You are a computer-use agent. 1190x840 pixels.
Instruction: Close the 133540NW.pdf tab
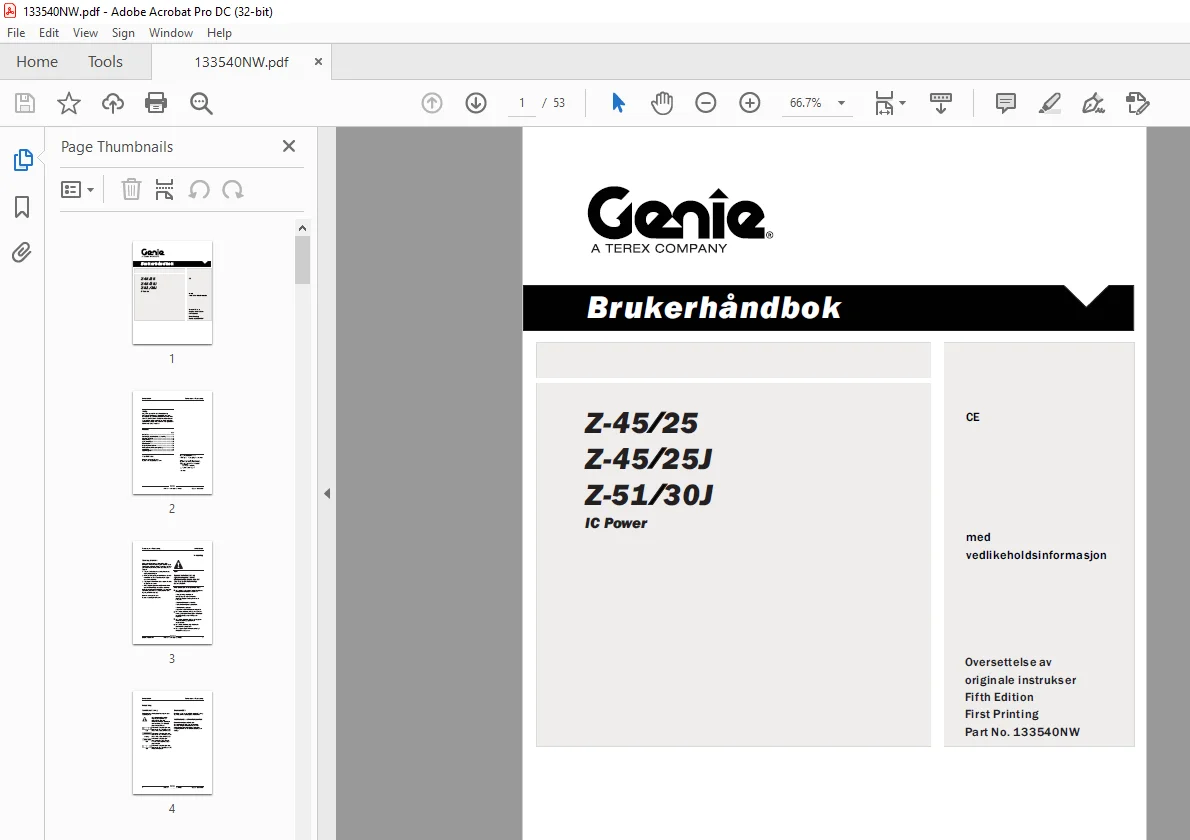coord(318,61)
